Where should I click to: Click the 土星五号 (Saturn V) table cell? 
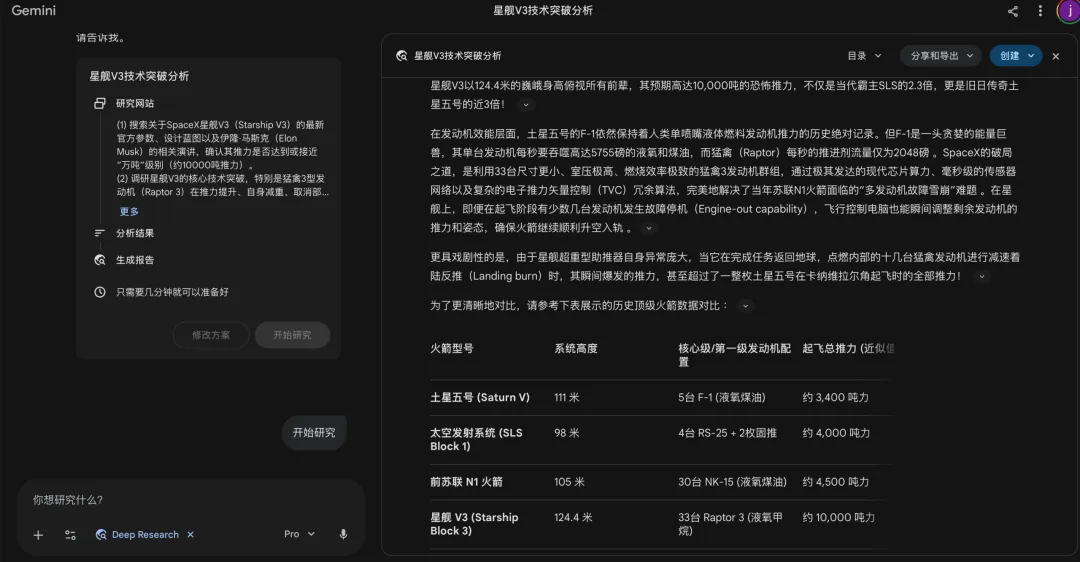[x=480, y=397]
